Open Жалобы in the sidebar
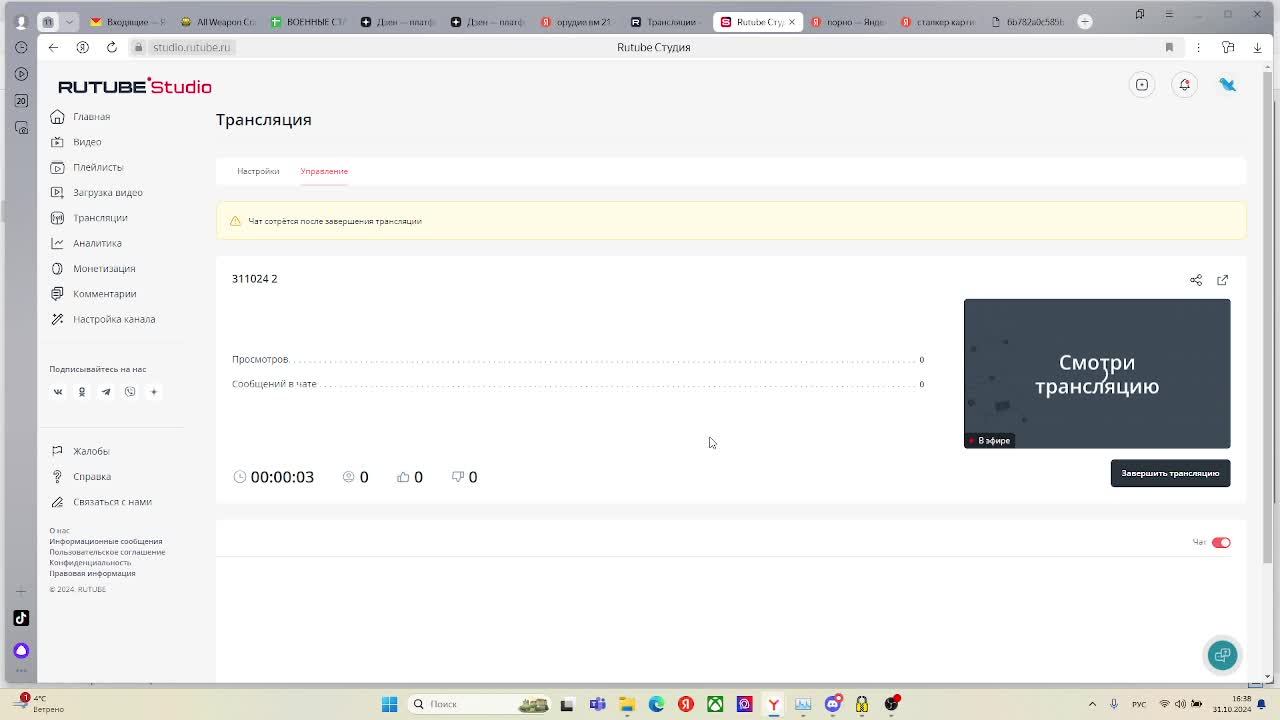1280x720 pixels. (80, 451)
